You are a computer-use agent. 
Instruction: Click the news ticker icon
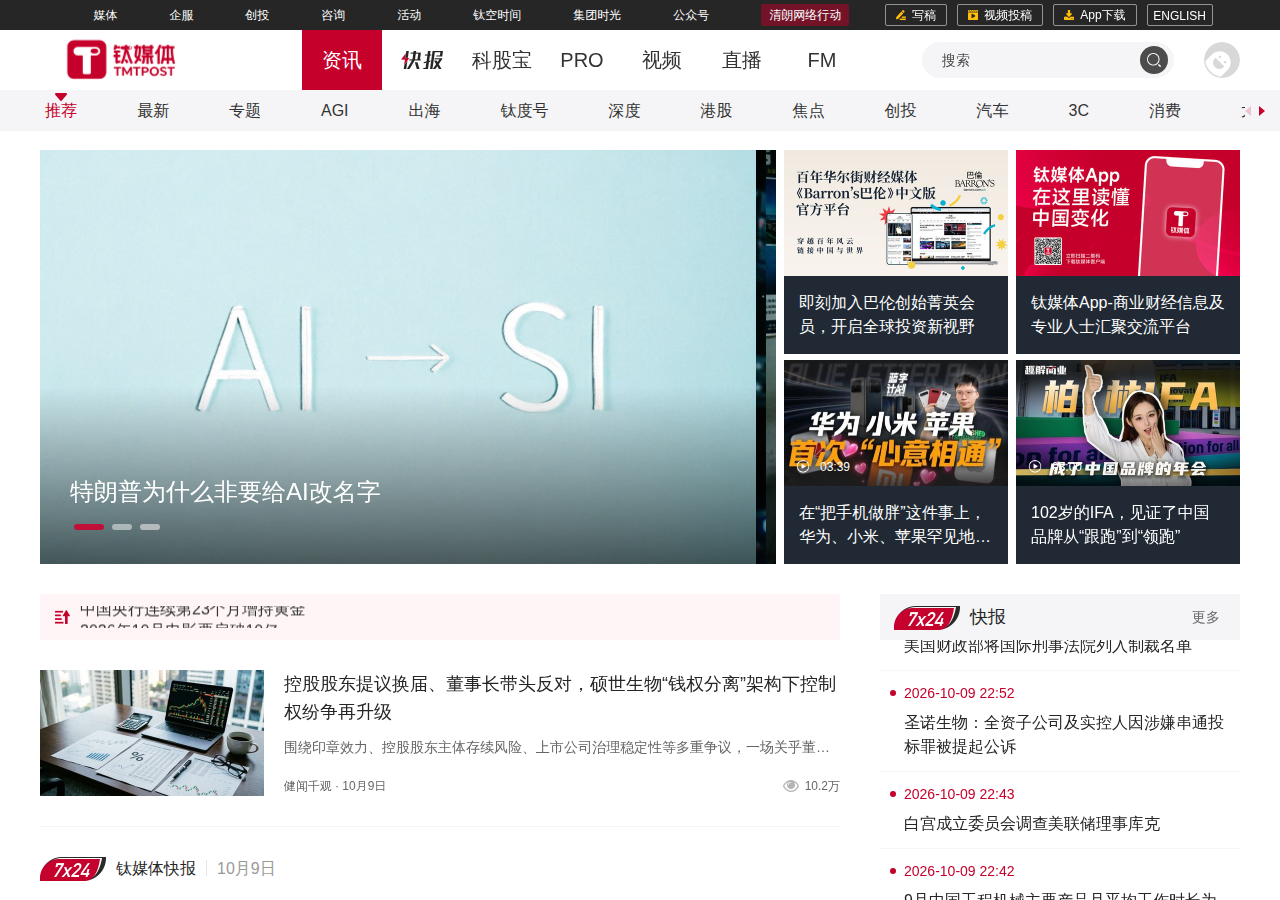(62, 617)
